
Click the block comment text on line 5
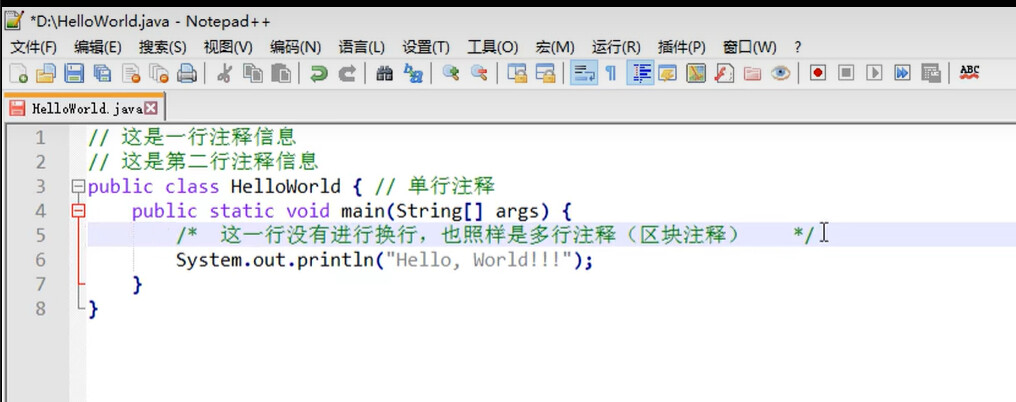tap(495, 235)
